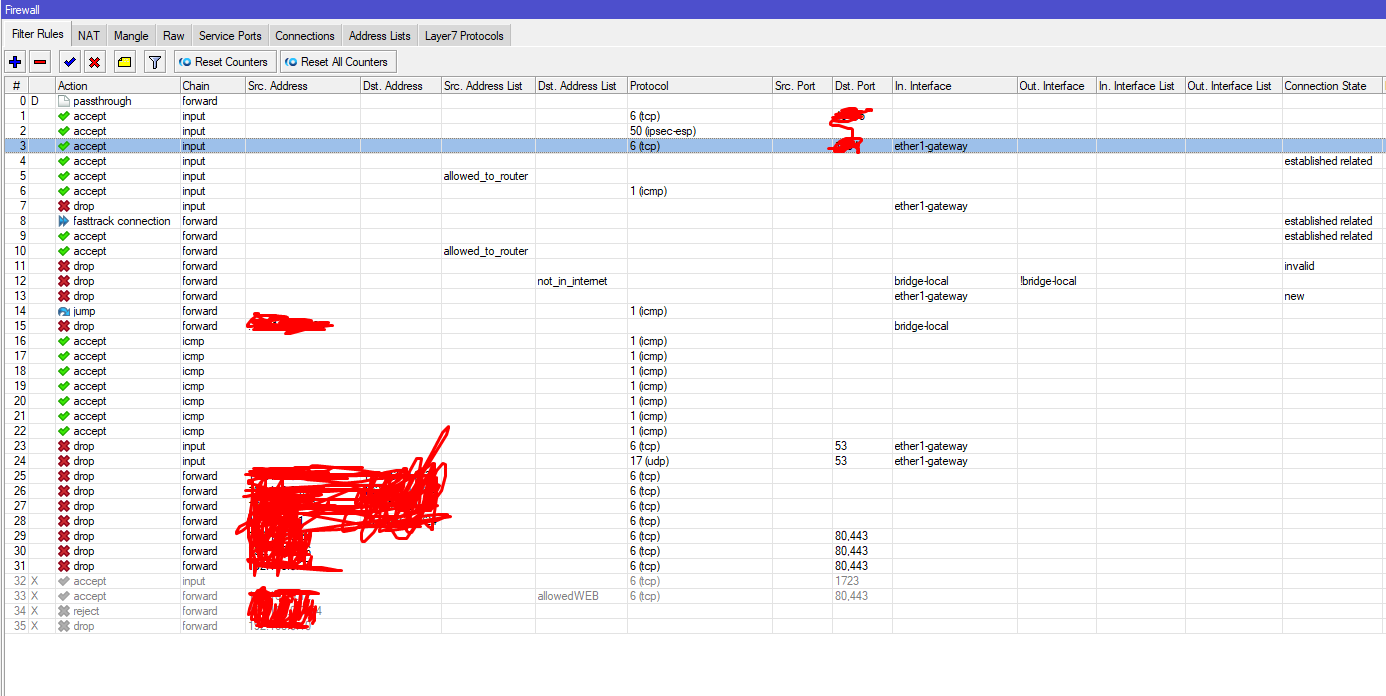1386x696 pixels.
Task: Click the Connection State column header
Action: coord(1325,86)
